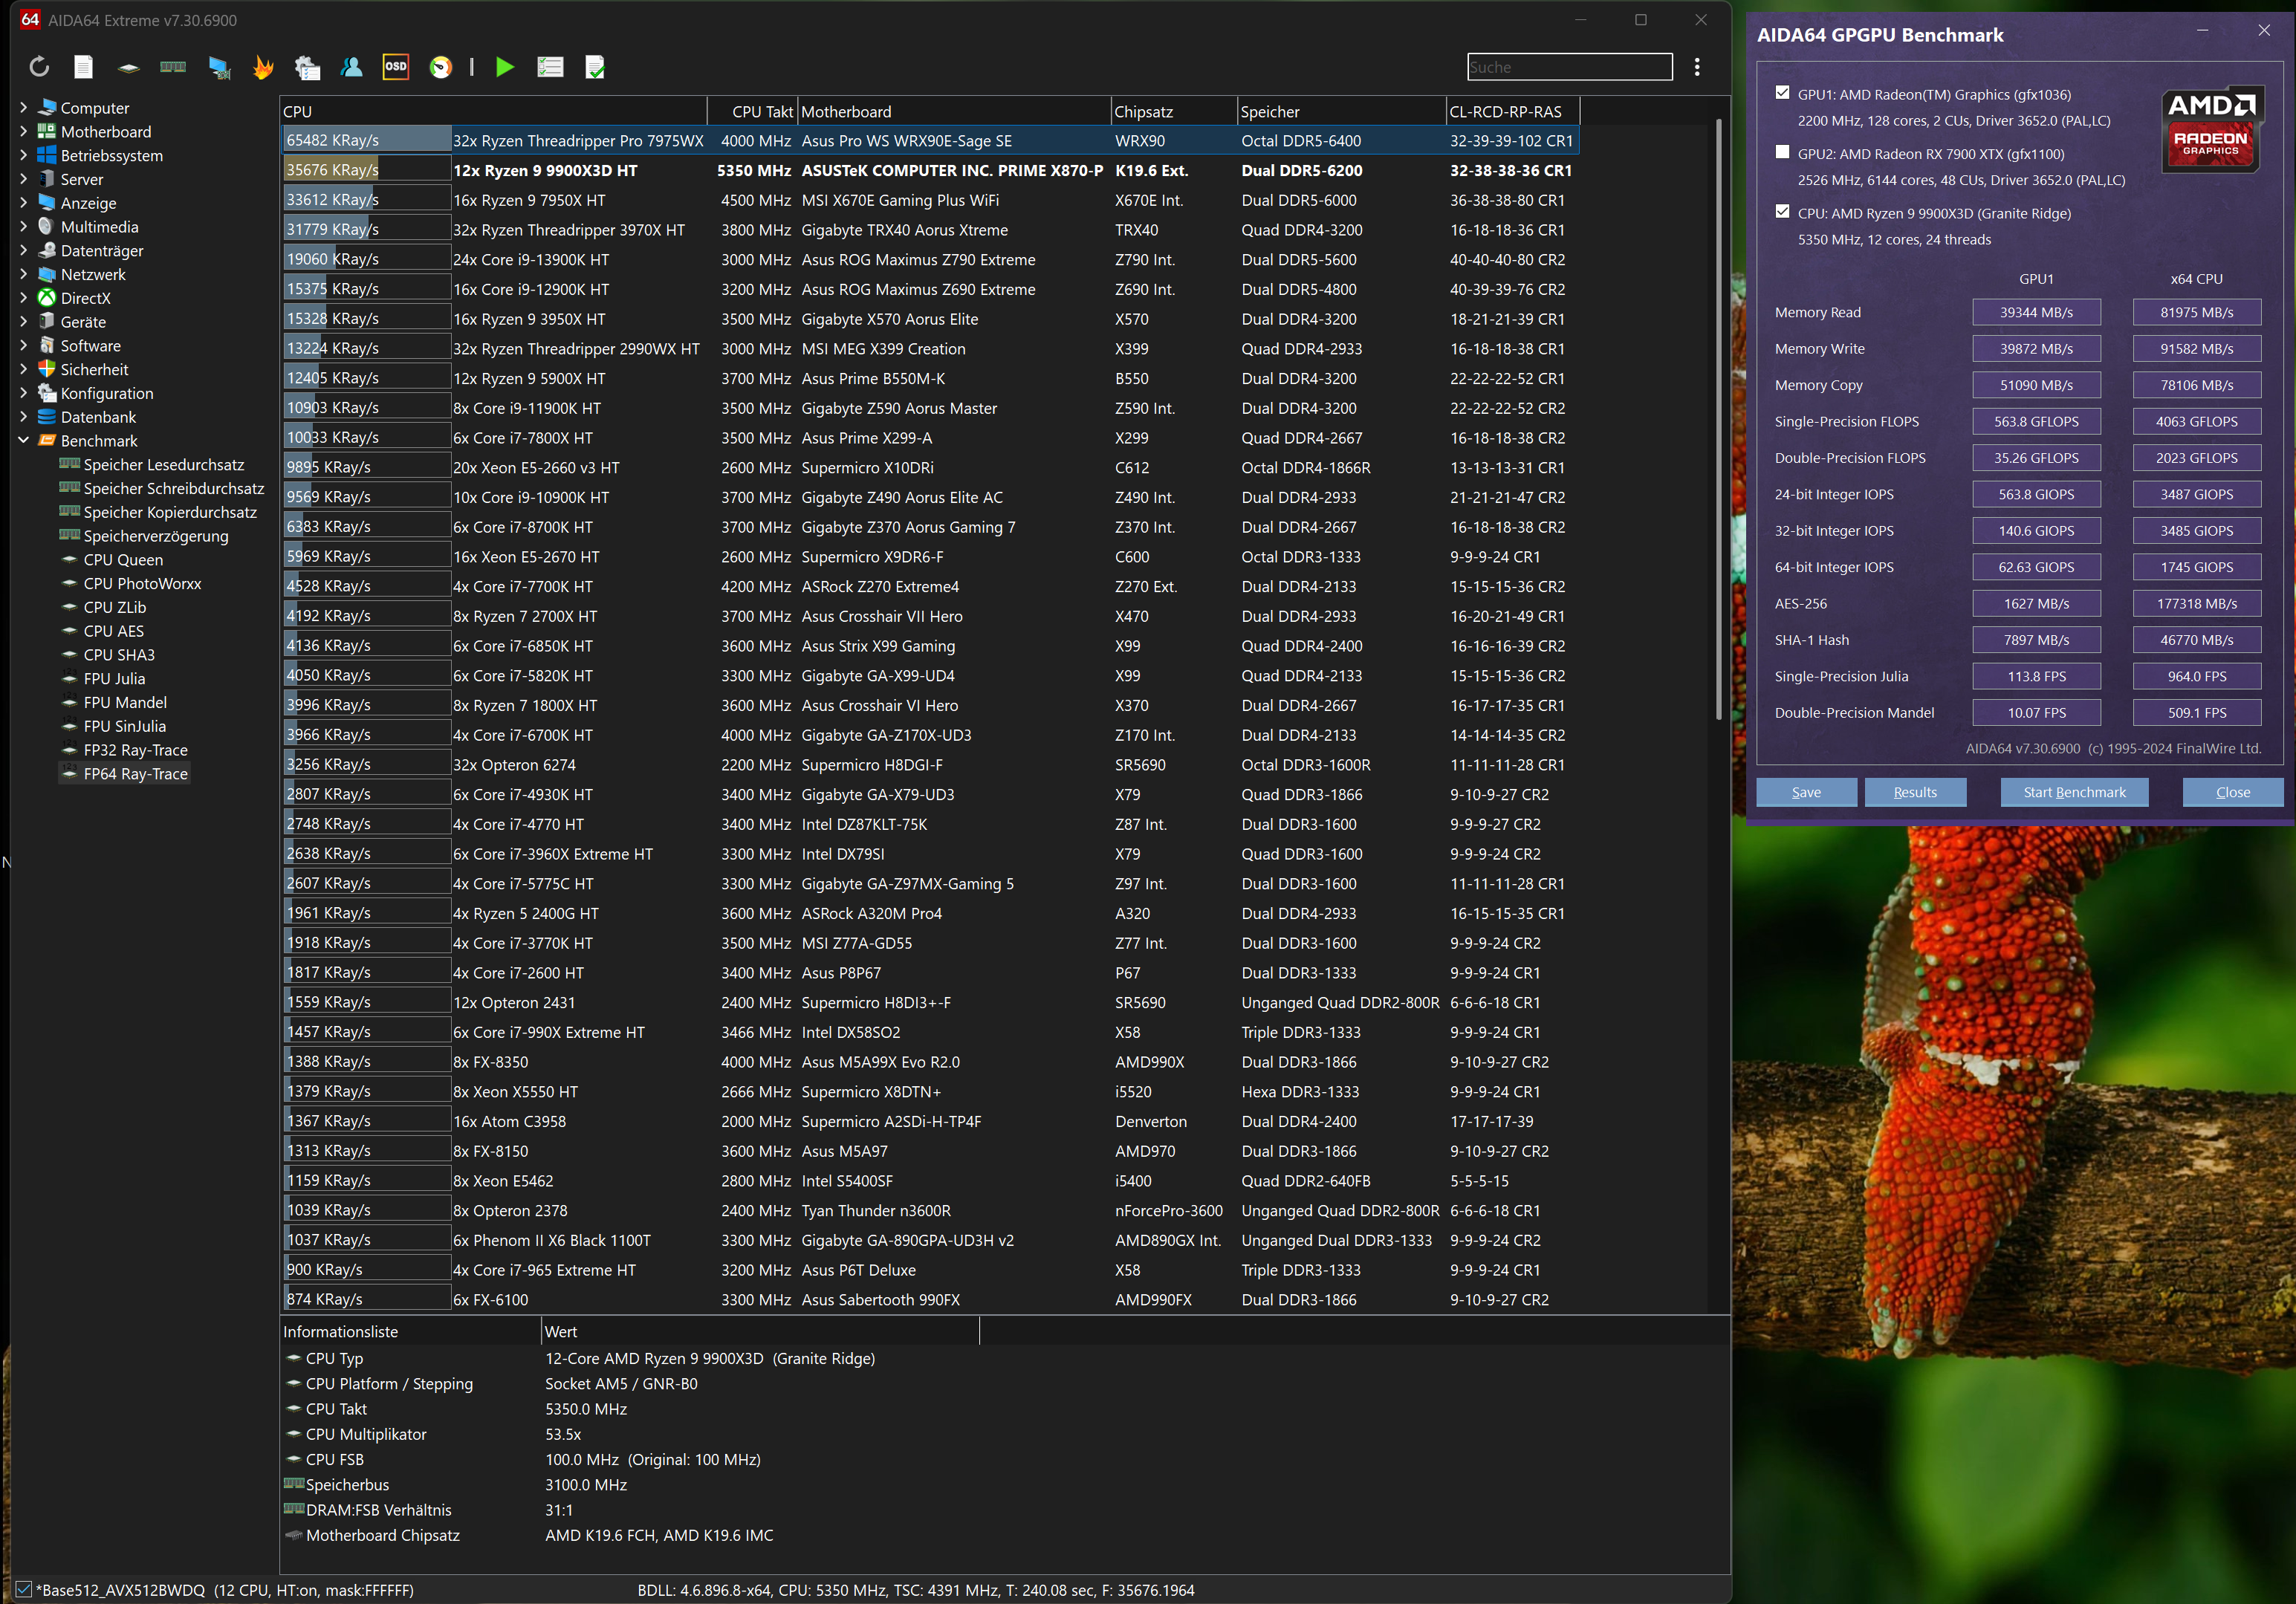Select the 32x Ryzen Threadripper Pro 7975WX row
This screenshot has height=1604, width=2296.
click(930, 141)
